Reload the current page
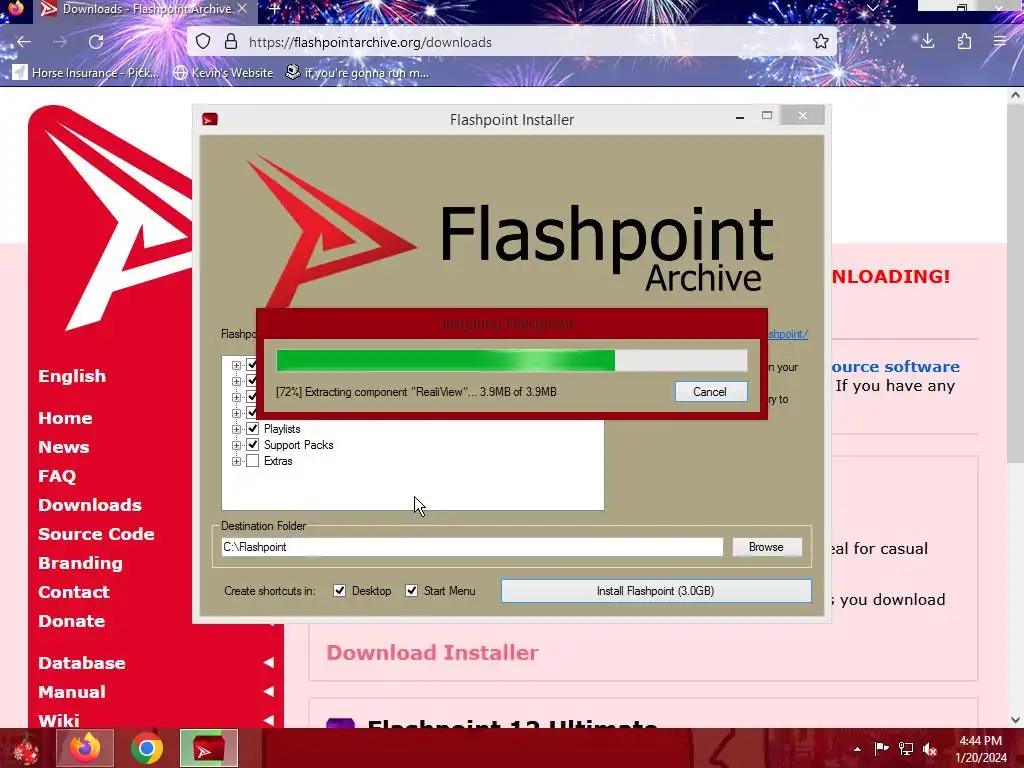The height and width of the screenshot is (768, 1024). pyautogui.click(x=96, y=42)
